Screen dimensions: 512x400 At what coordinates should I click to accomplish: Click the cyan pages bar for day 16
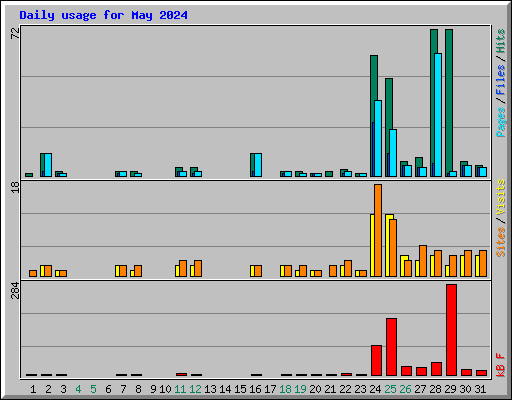258,165
